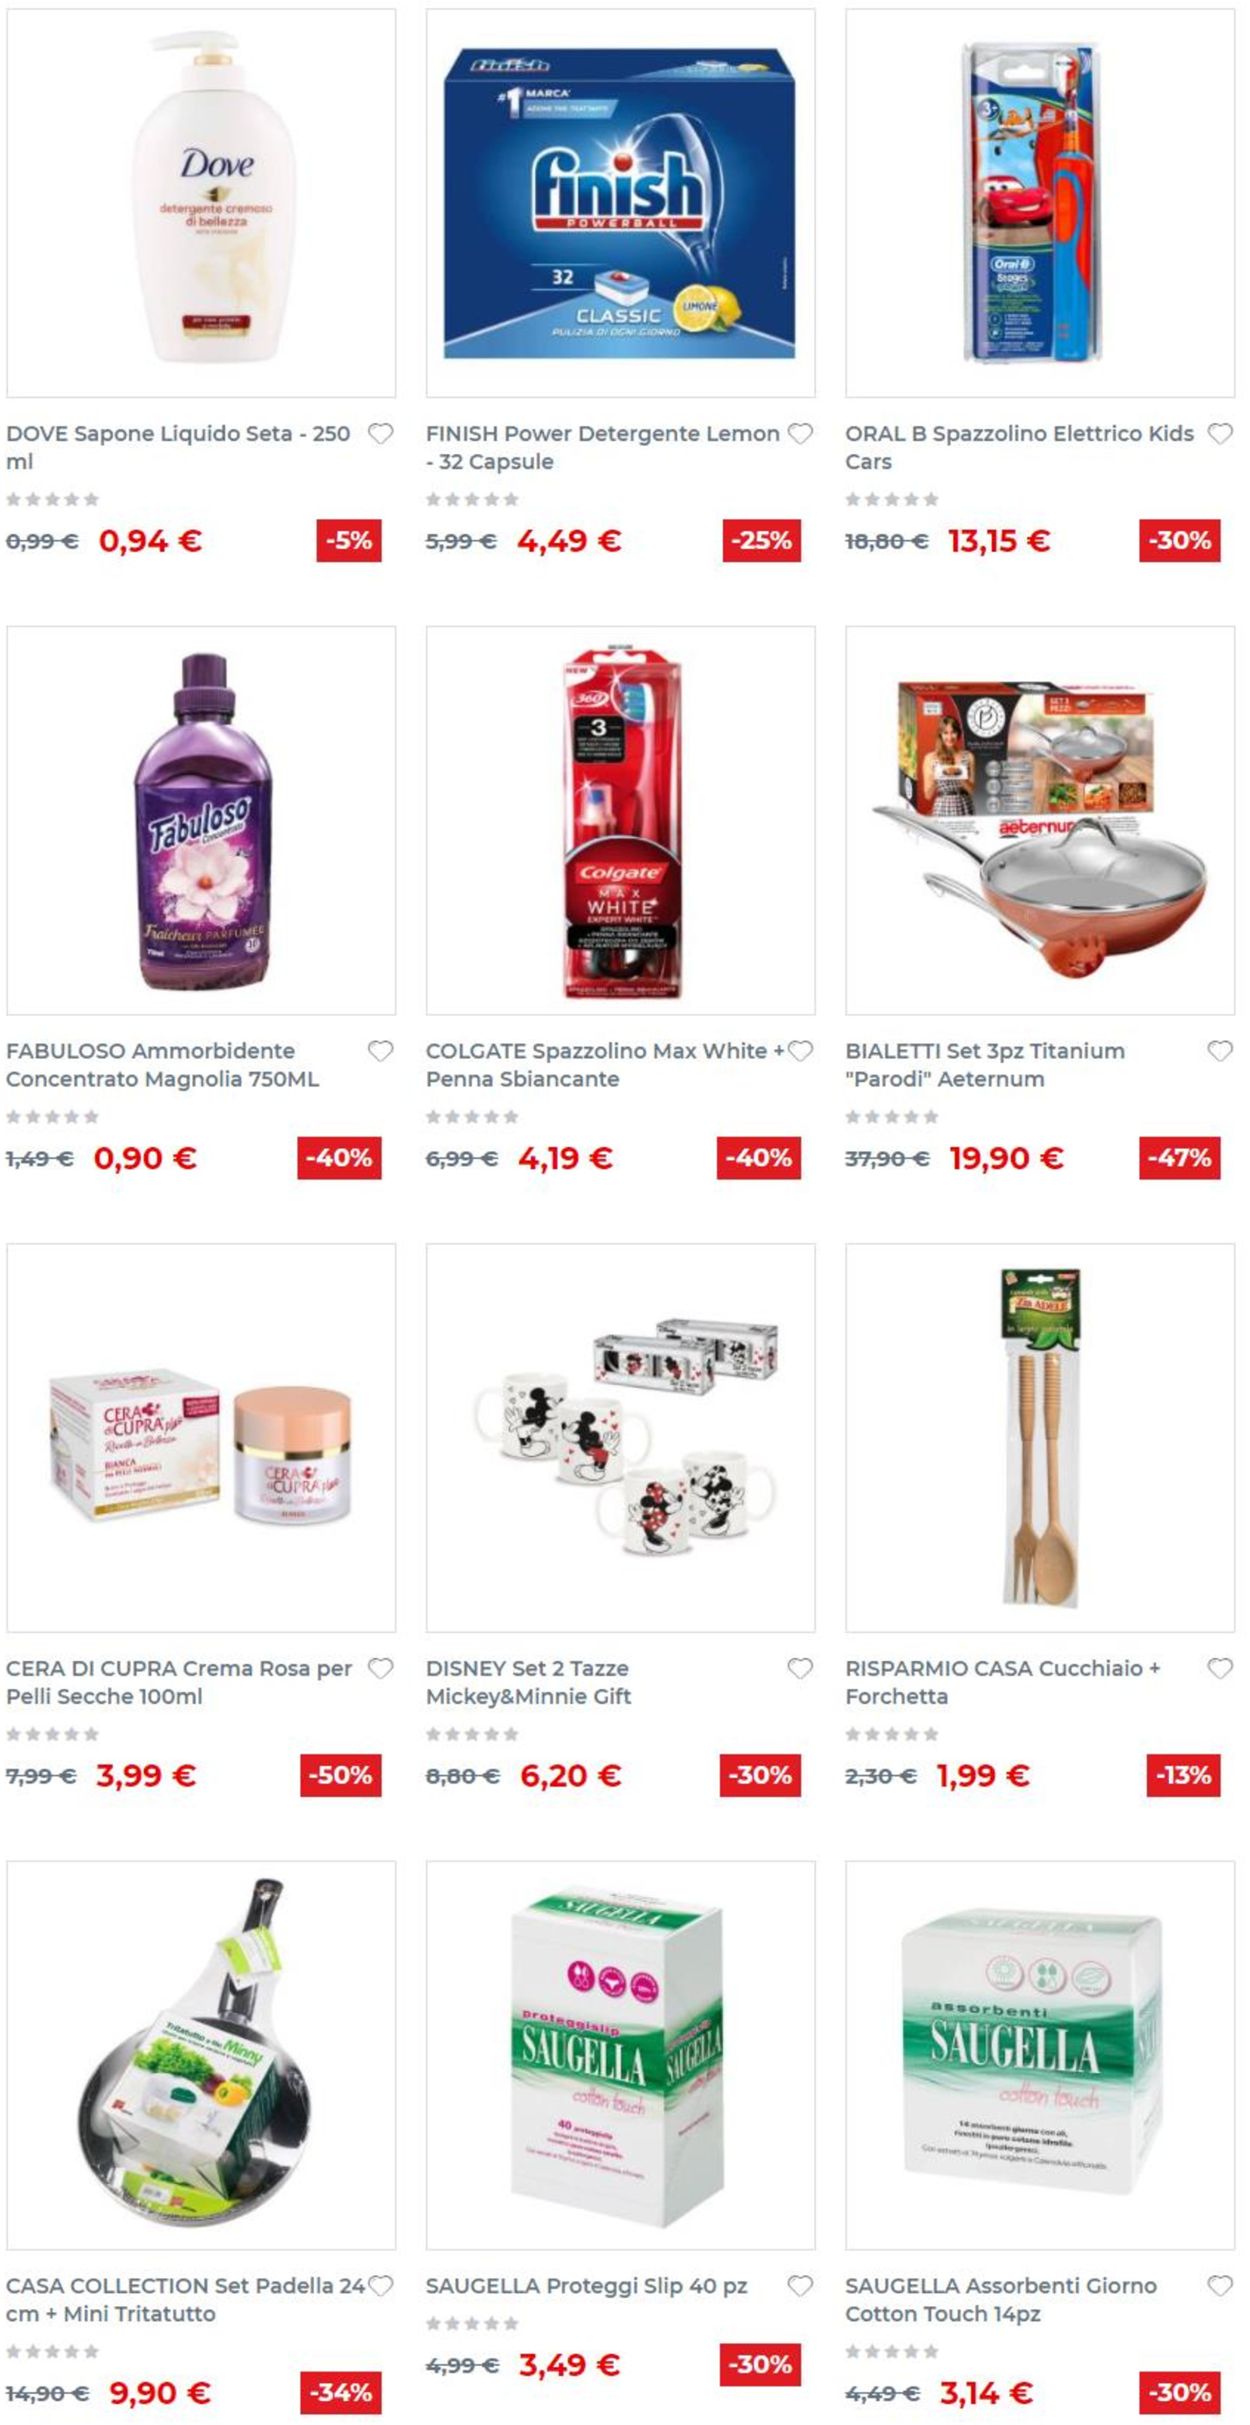
Task: Open CASA COLLECTION Set Padella product title
Action: tap(185, 2299)
